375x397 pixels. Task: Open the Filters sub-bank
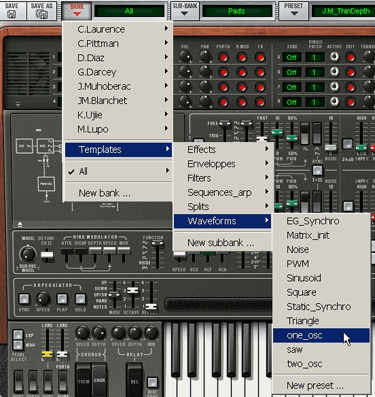pyautogui.click(x=222, y=178)
